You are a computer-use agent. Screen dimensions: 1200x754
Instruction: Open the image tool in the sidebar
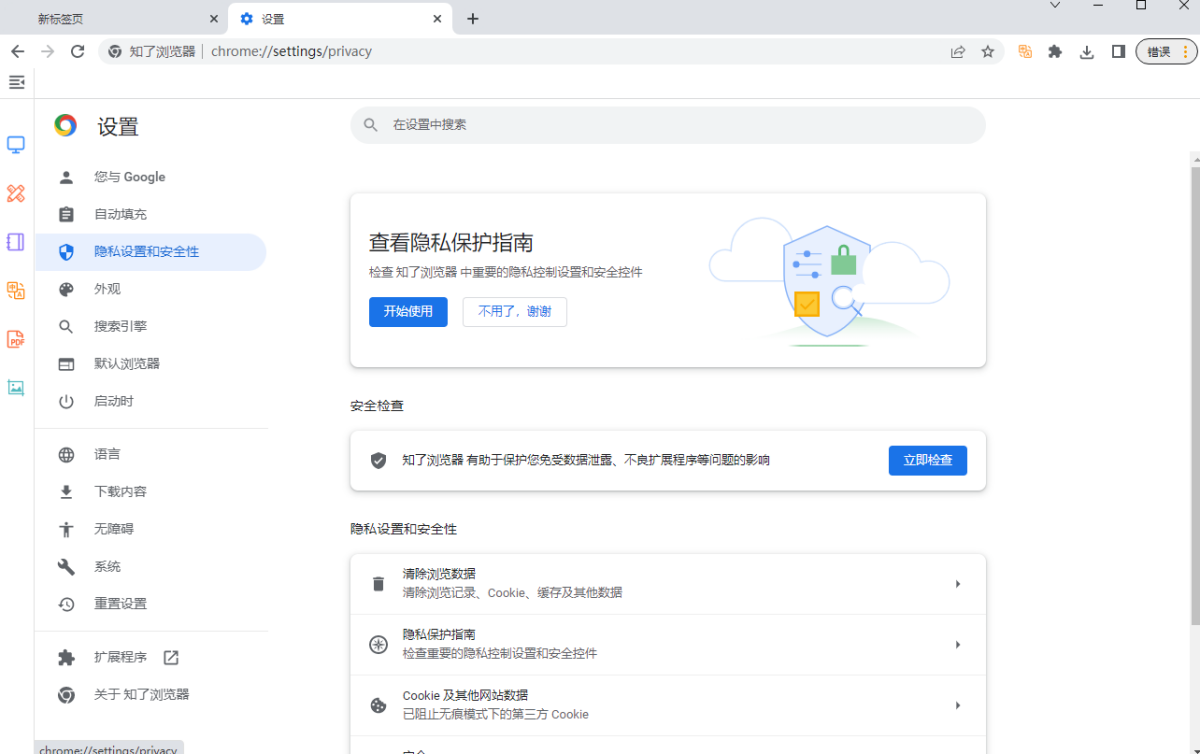click(15, 387)
